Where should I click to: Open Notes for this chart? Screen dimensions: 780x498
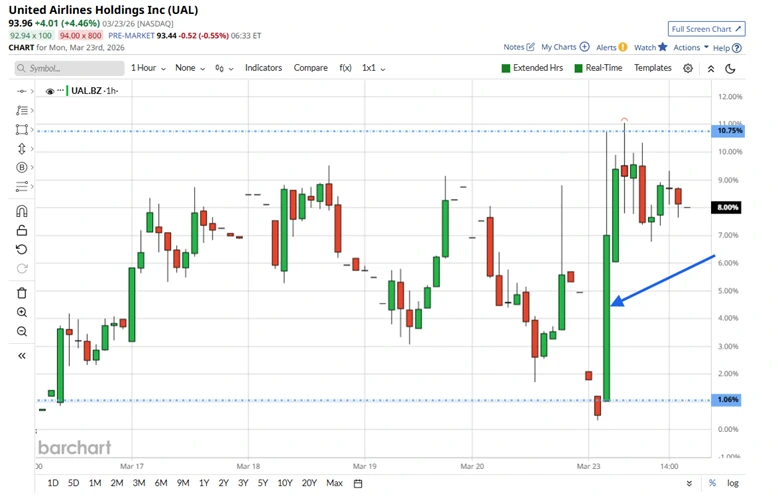[519, 47]
